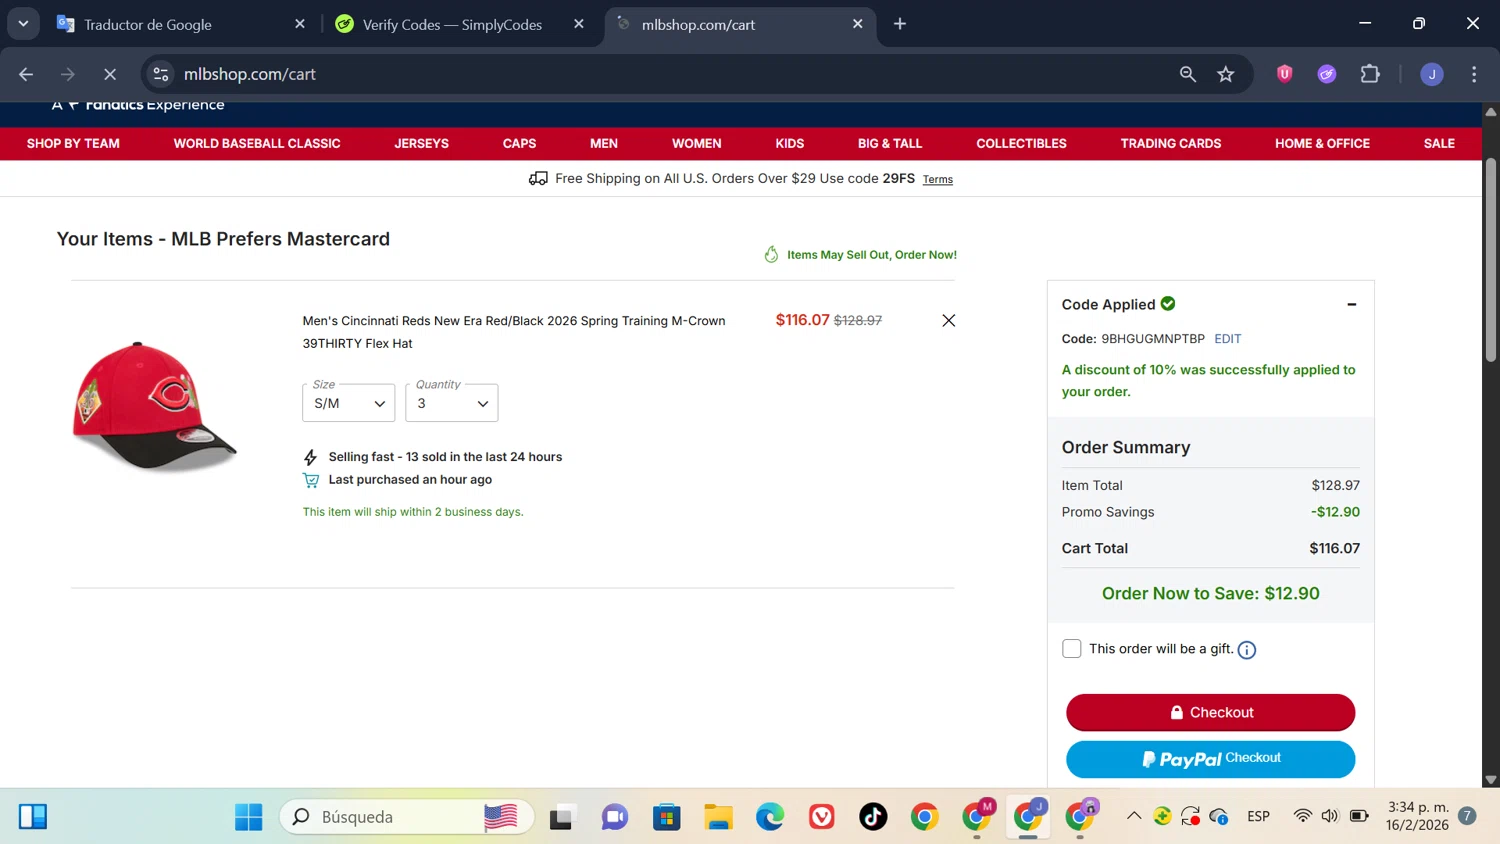The image size is (1500, 844).
Task: Launch Vivaldi from taskbar
Action: click(x=822, y=817)
